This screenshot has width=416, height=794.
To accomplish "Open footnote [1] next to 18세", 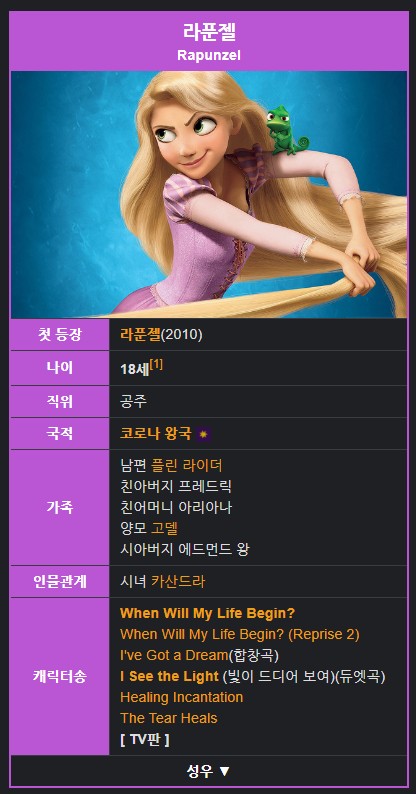I will coord(156,365).
